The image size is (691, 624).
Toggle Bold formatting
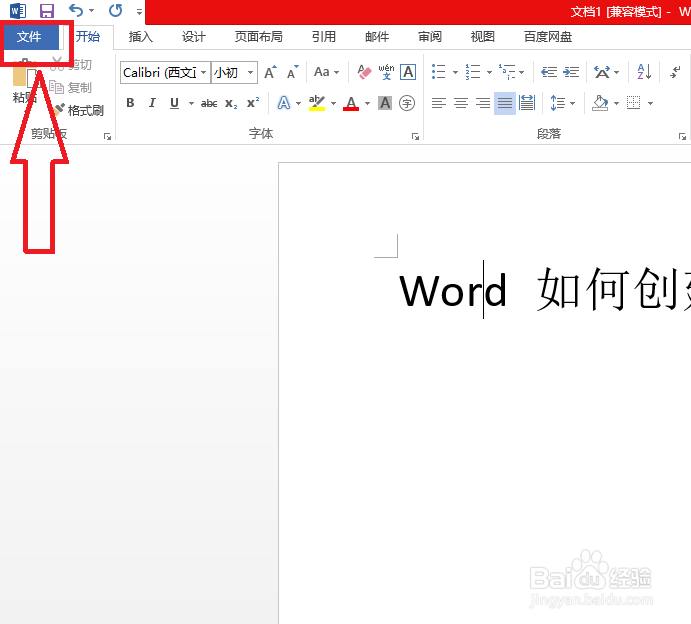click(130, 103)
